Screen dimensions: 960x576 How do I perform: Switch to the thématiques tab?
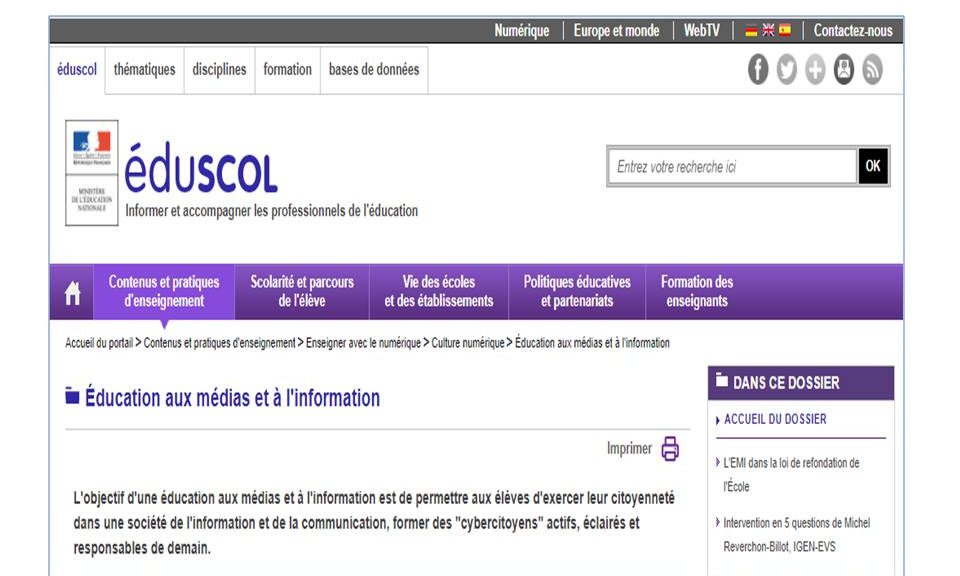coord(144,70)
